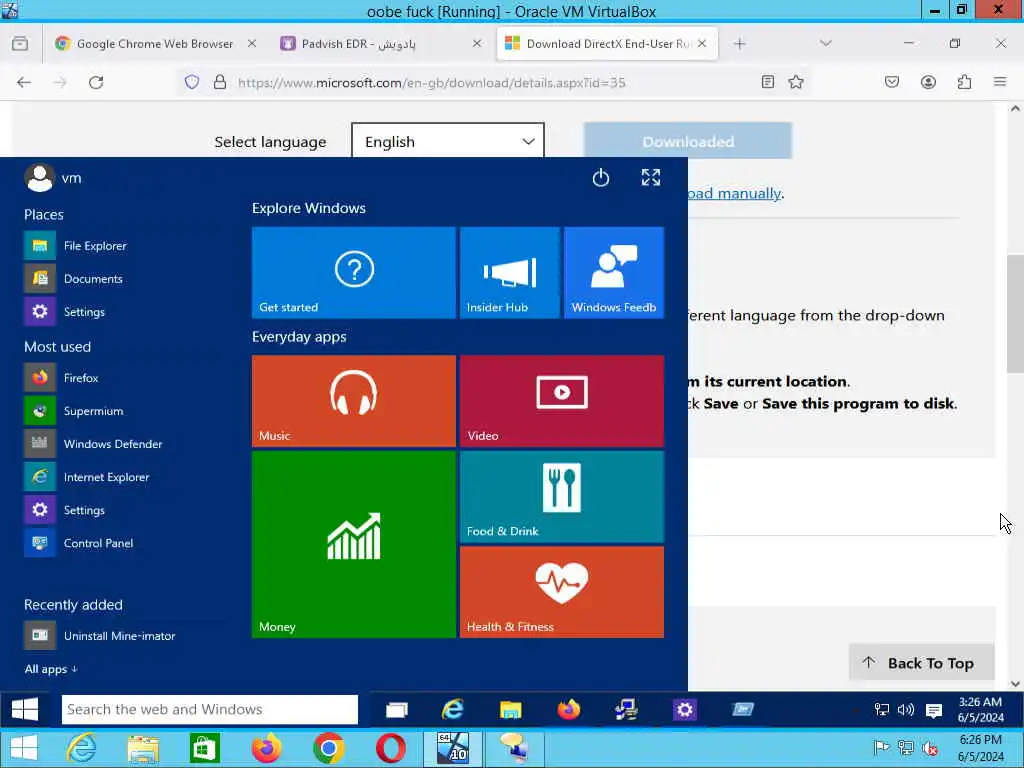Screen dimensions: 1024x768
Task: Open Control Panel from Start menu
Action: click(79, 543)
